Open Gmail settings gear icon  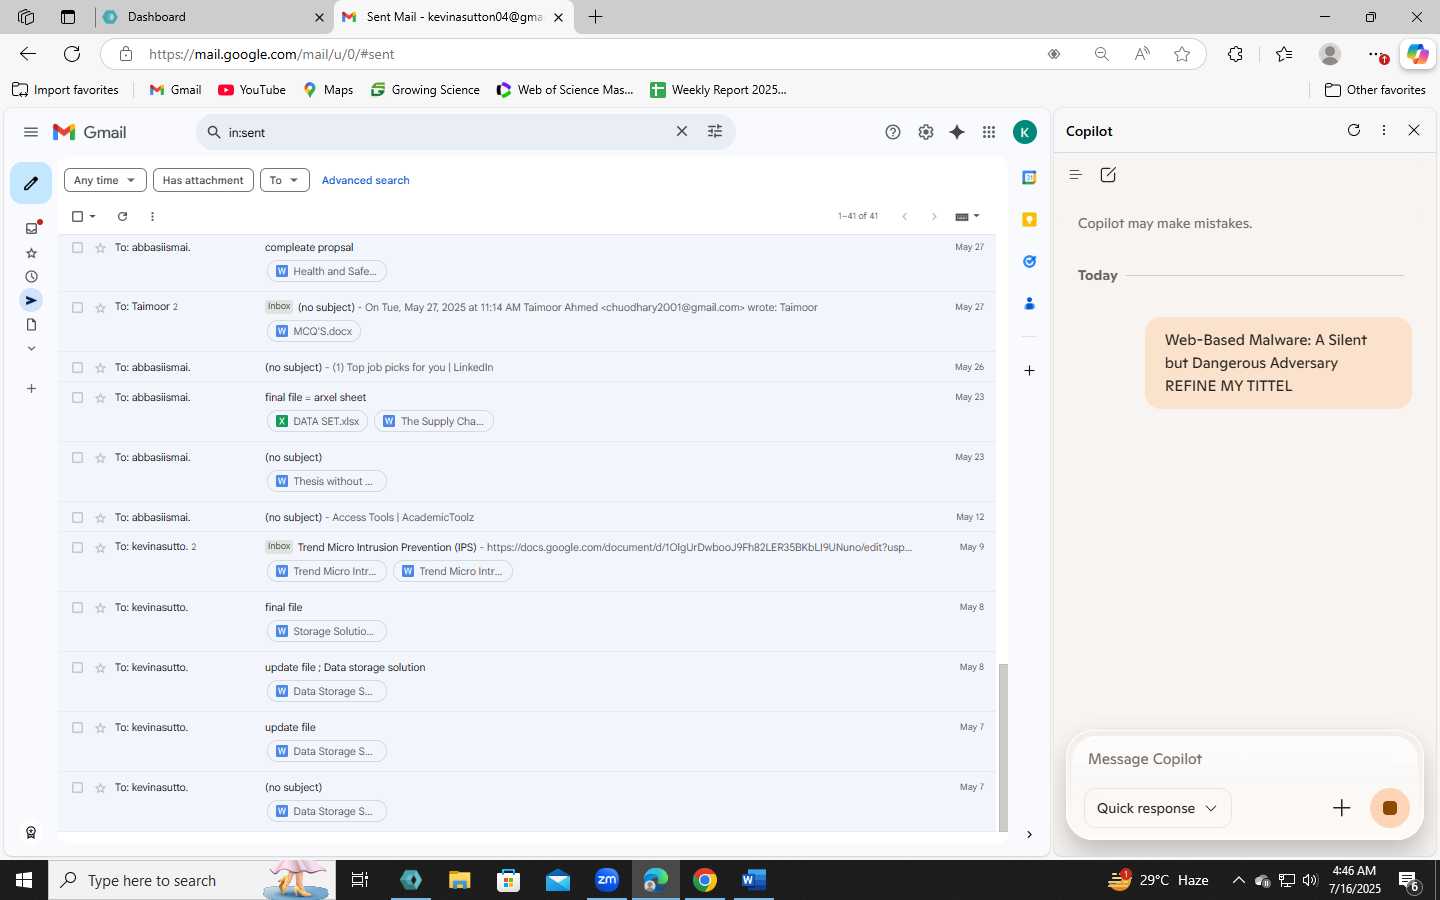tap(926, 132)
